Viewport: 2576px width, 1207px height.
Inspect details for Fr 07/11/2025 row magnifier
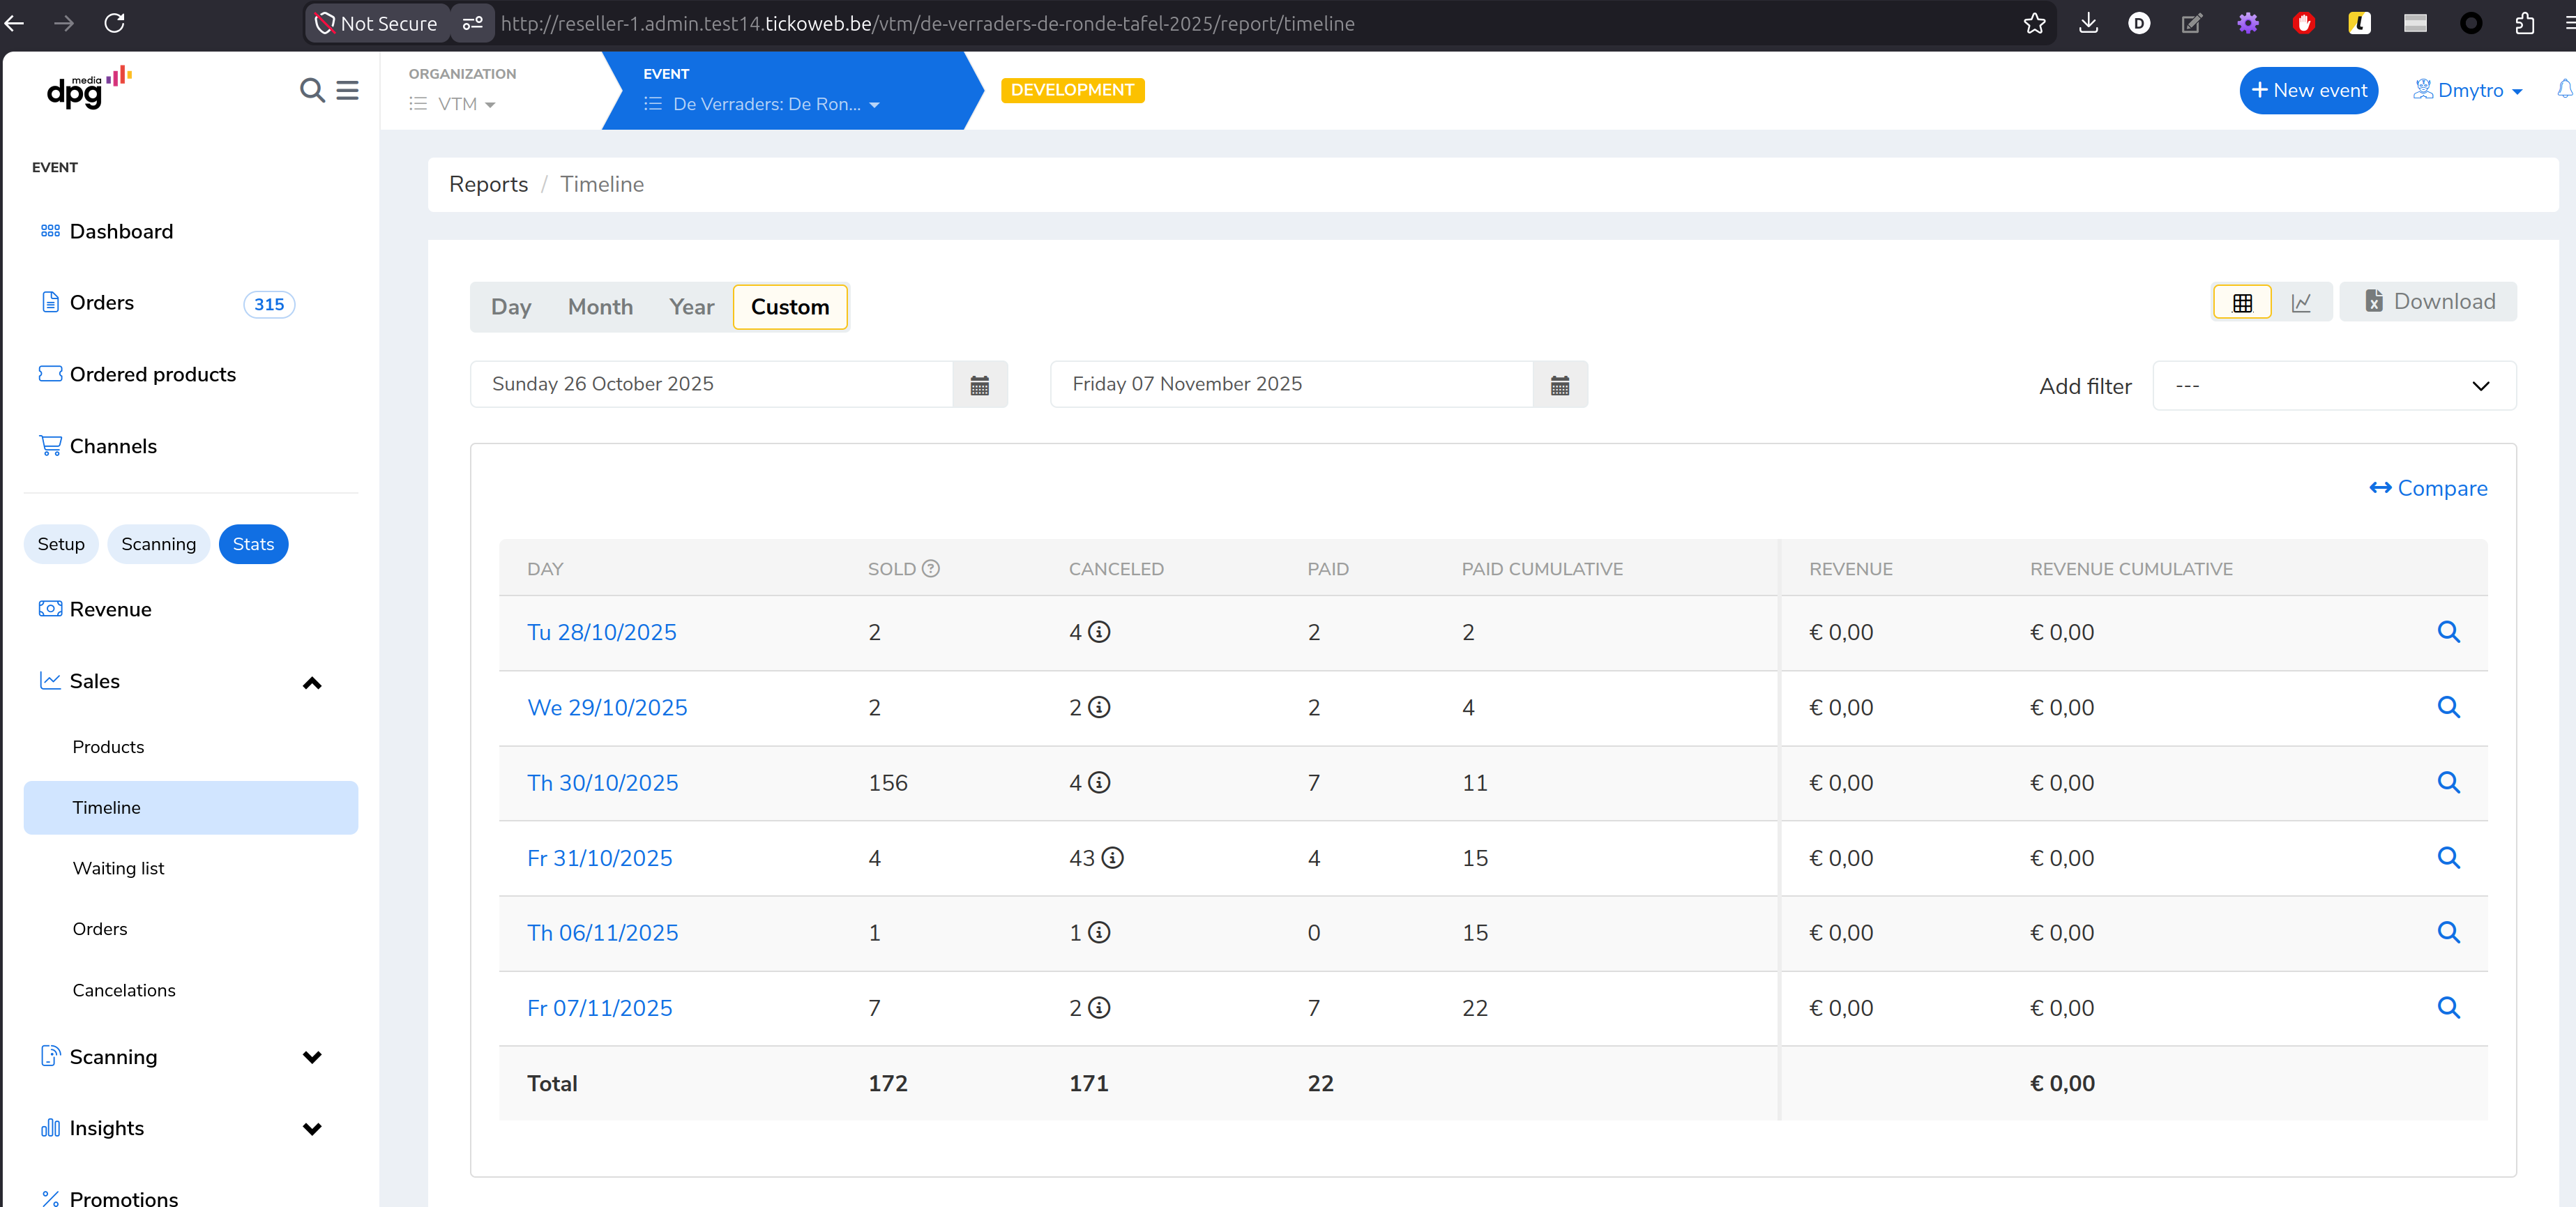click(x=2448, y=1007)
